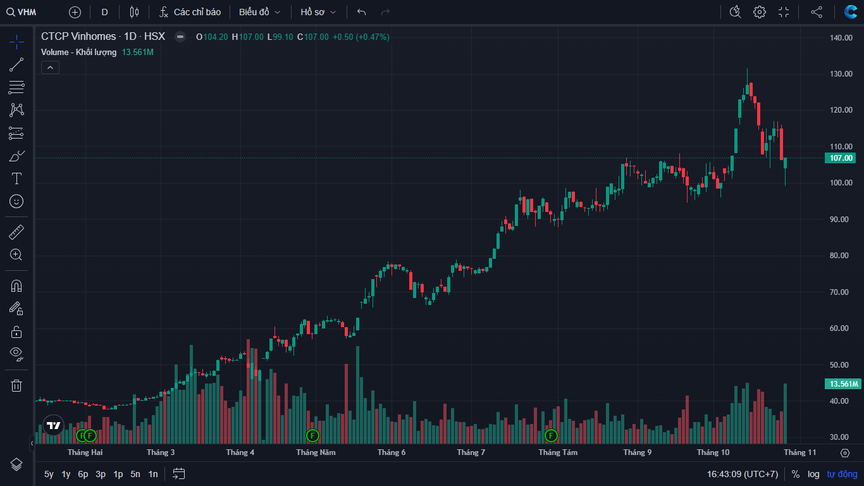Click the tự động auto-scale button
This screenshot has width=864, height=486.
pyautogui.click(x=841, y=474)
